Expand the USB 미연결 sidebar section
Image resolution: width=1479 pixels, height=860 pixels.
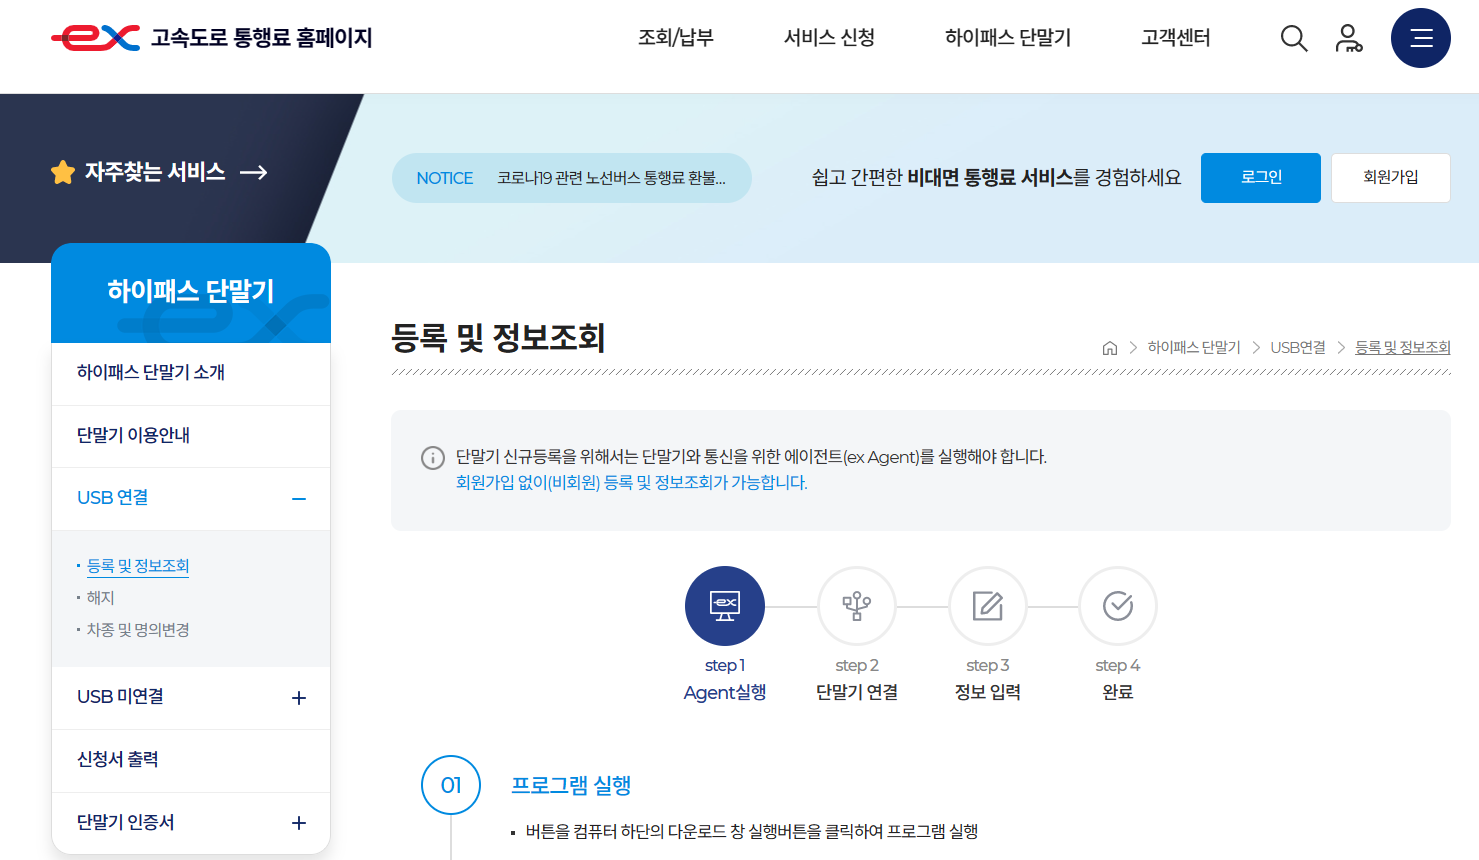coord(298,698)
